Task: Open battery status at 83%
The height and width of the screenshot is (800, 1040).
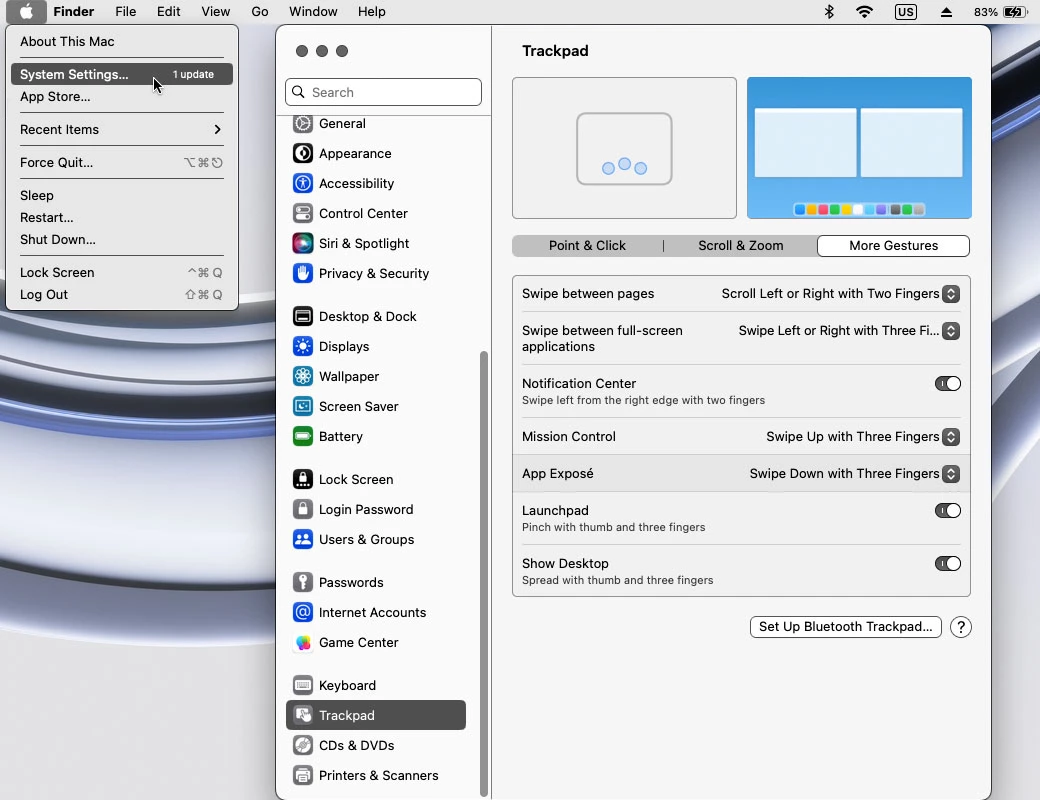Action: (x=1001, y=12)
